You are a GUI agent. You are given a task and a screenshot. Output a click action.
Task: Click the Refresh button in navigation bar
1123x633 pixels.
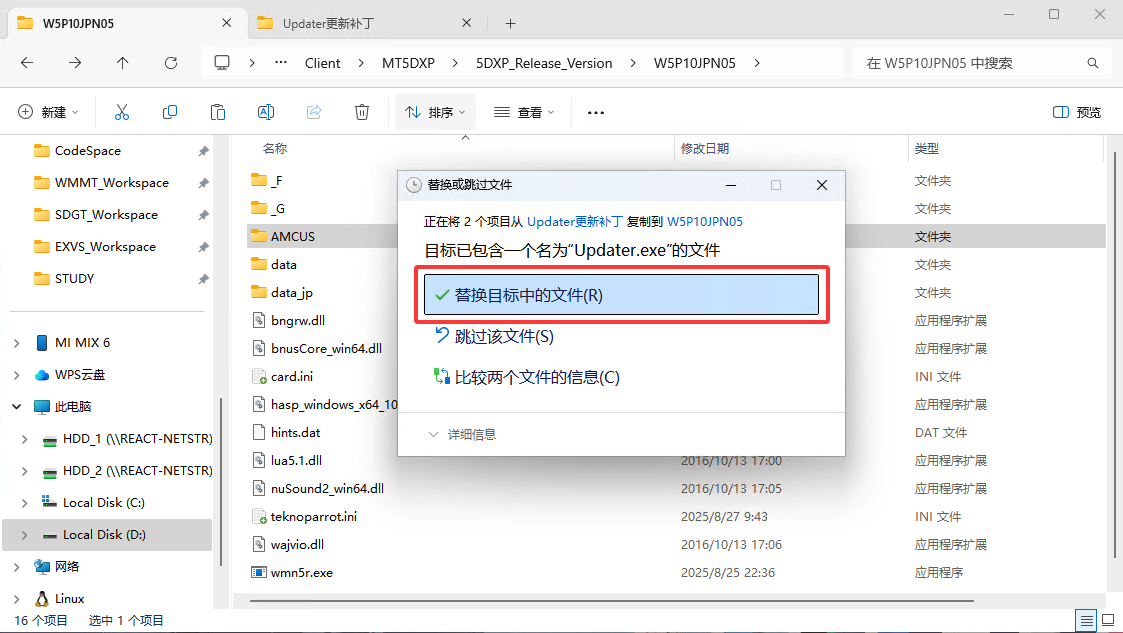coord(171,63)
